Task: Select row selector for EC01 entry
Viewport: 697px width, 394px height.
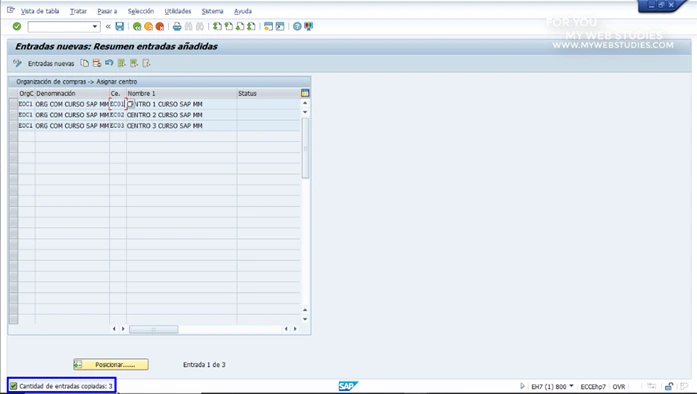Action: tap(13, 104)
